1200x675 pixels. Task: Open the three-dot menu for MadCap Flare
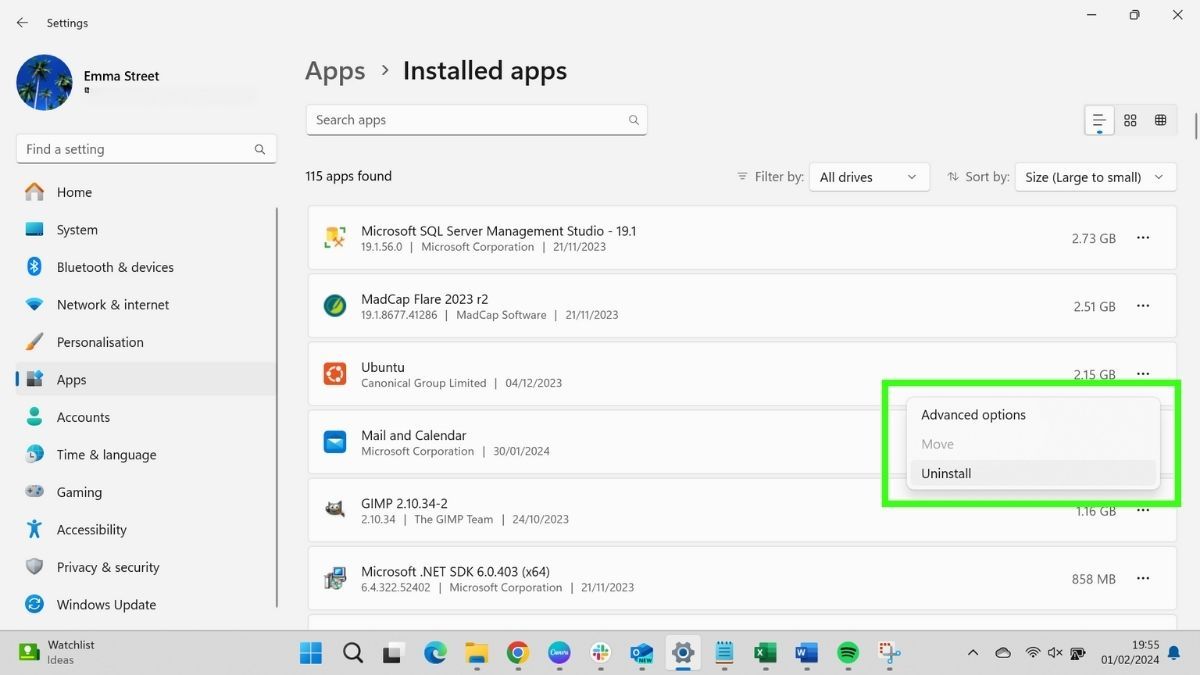pos(1143,306)
